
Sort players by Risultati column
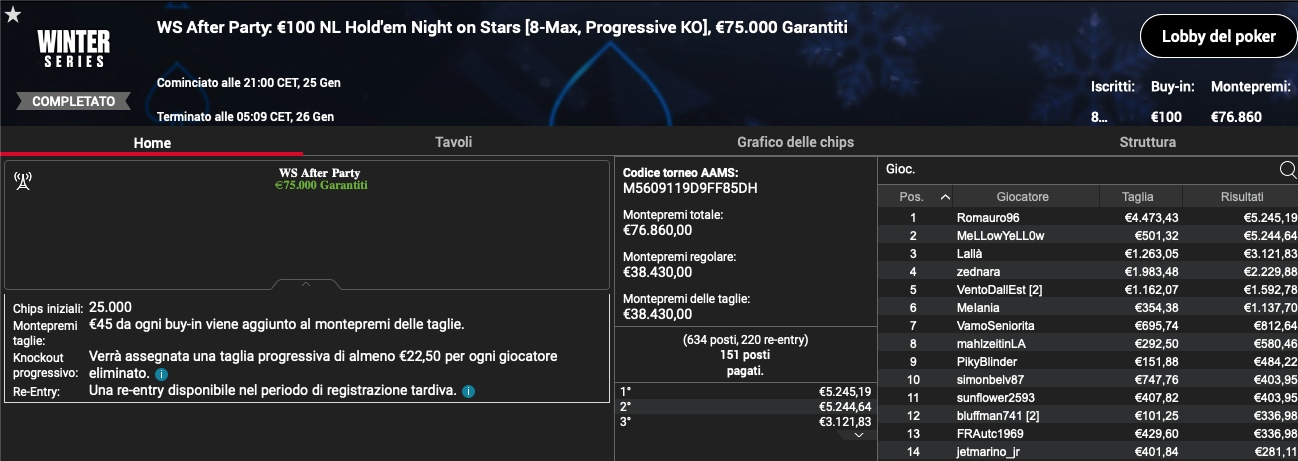(x=1241, y=197)
